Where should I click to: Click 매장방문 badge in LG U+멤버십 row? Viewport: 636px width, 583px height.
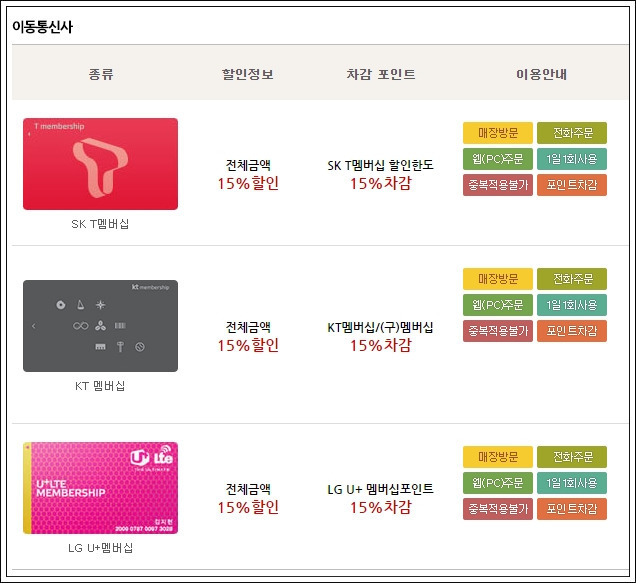pyautogui.click(x=498, y=457)
